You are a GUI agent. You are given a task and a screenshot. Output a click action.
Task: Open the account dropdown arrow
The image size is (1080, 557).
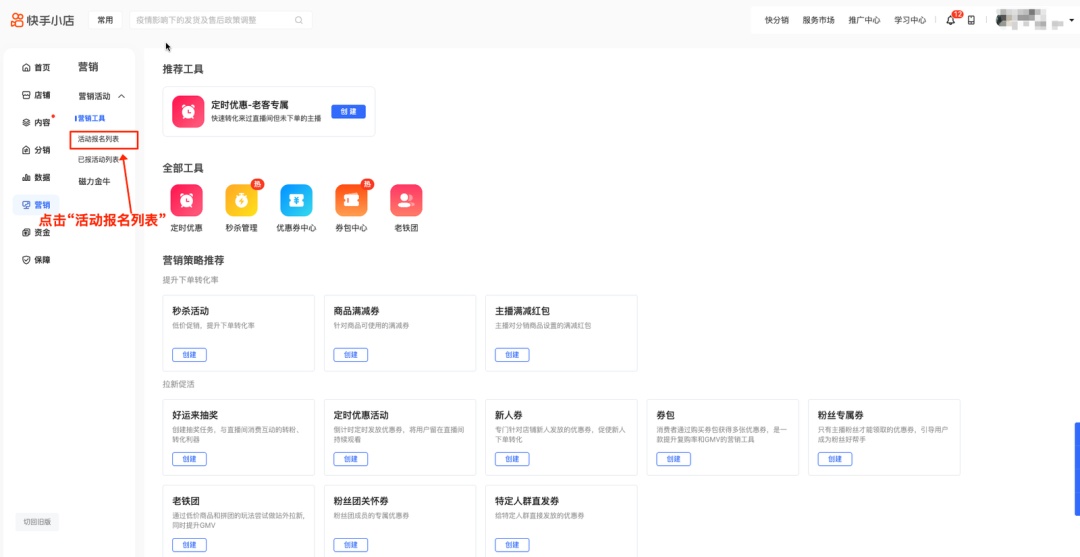[1071, 20]
